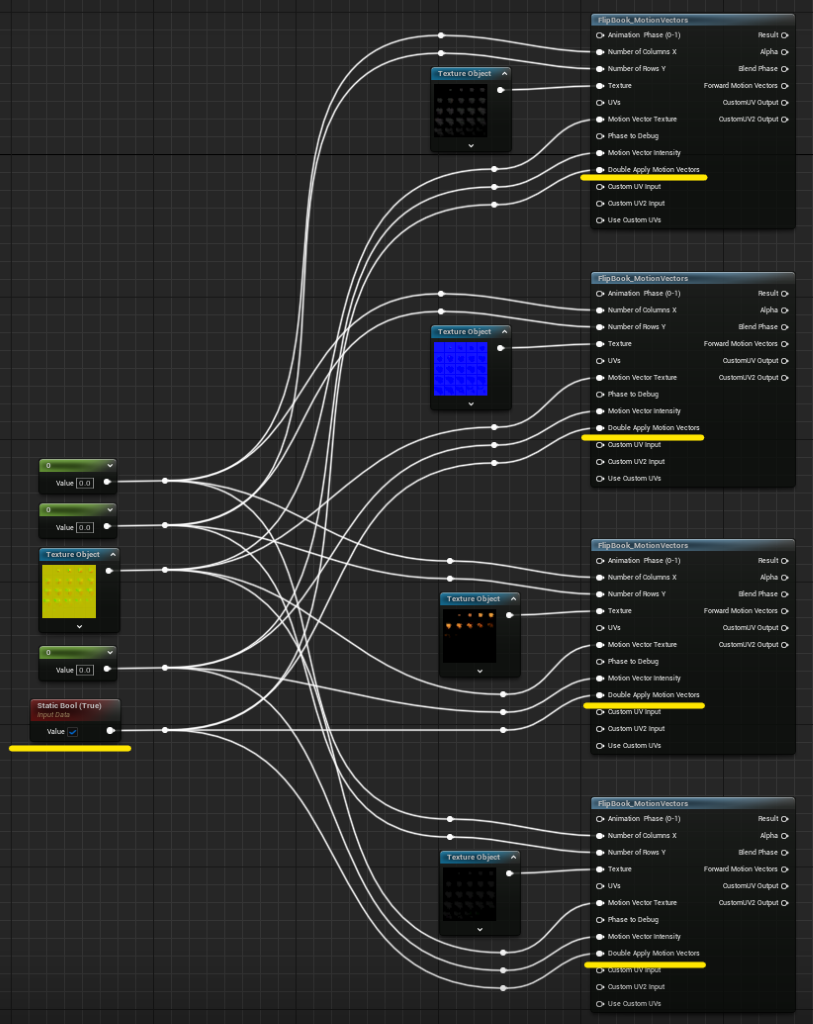Click the topmost Texture Object output pin
The width and height of the screenshot is (813, 1024).
point(501,90)
